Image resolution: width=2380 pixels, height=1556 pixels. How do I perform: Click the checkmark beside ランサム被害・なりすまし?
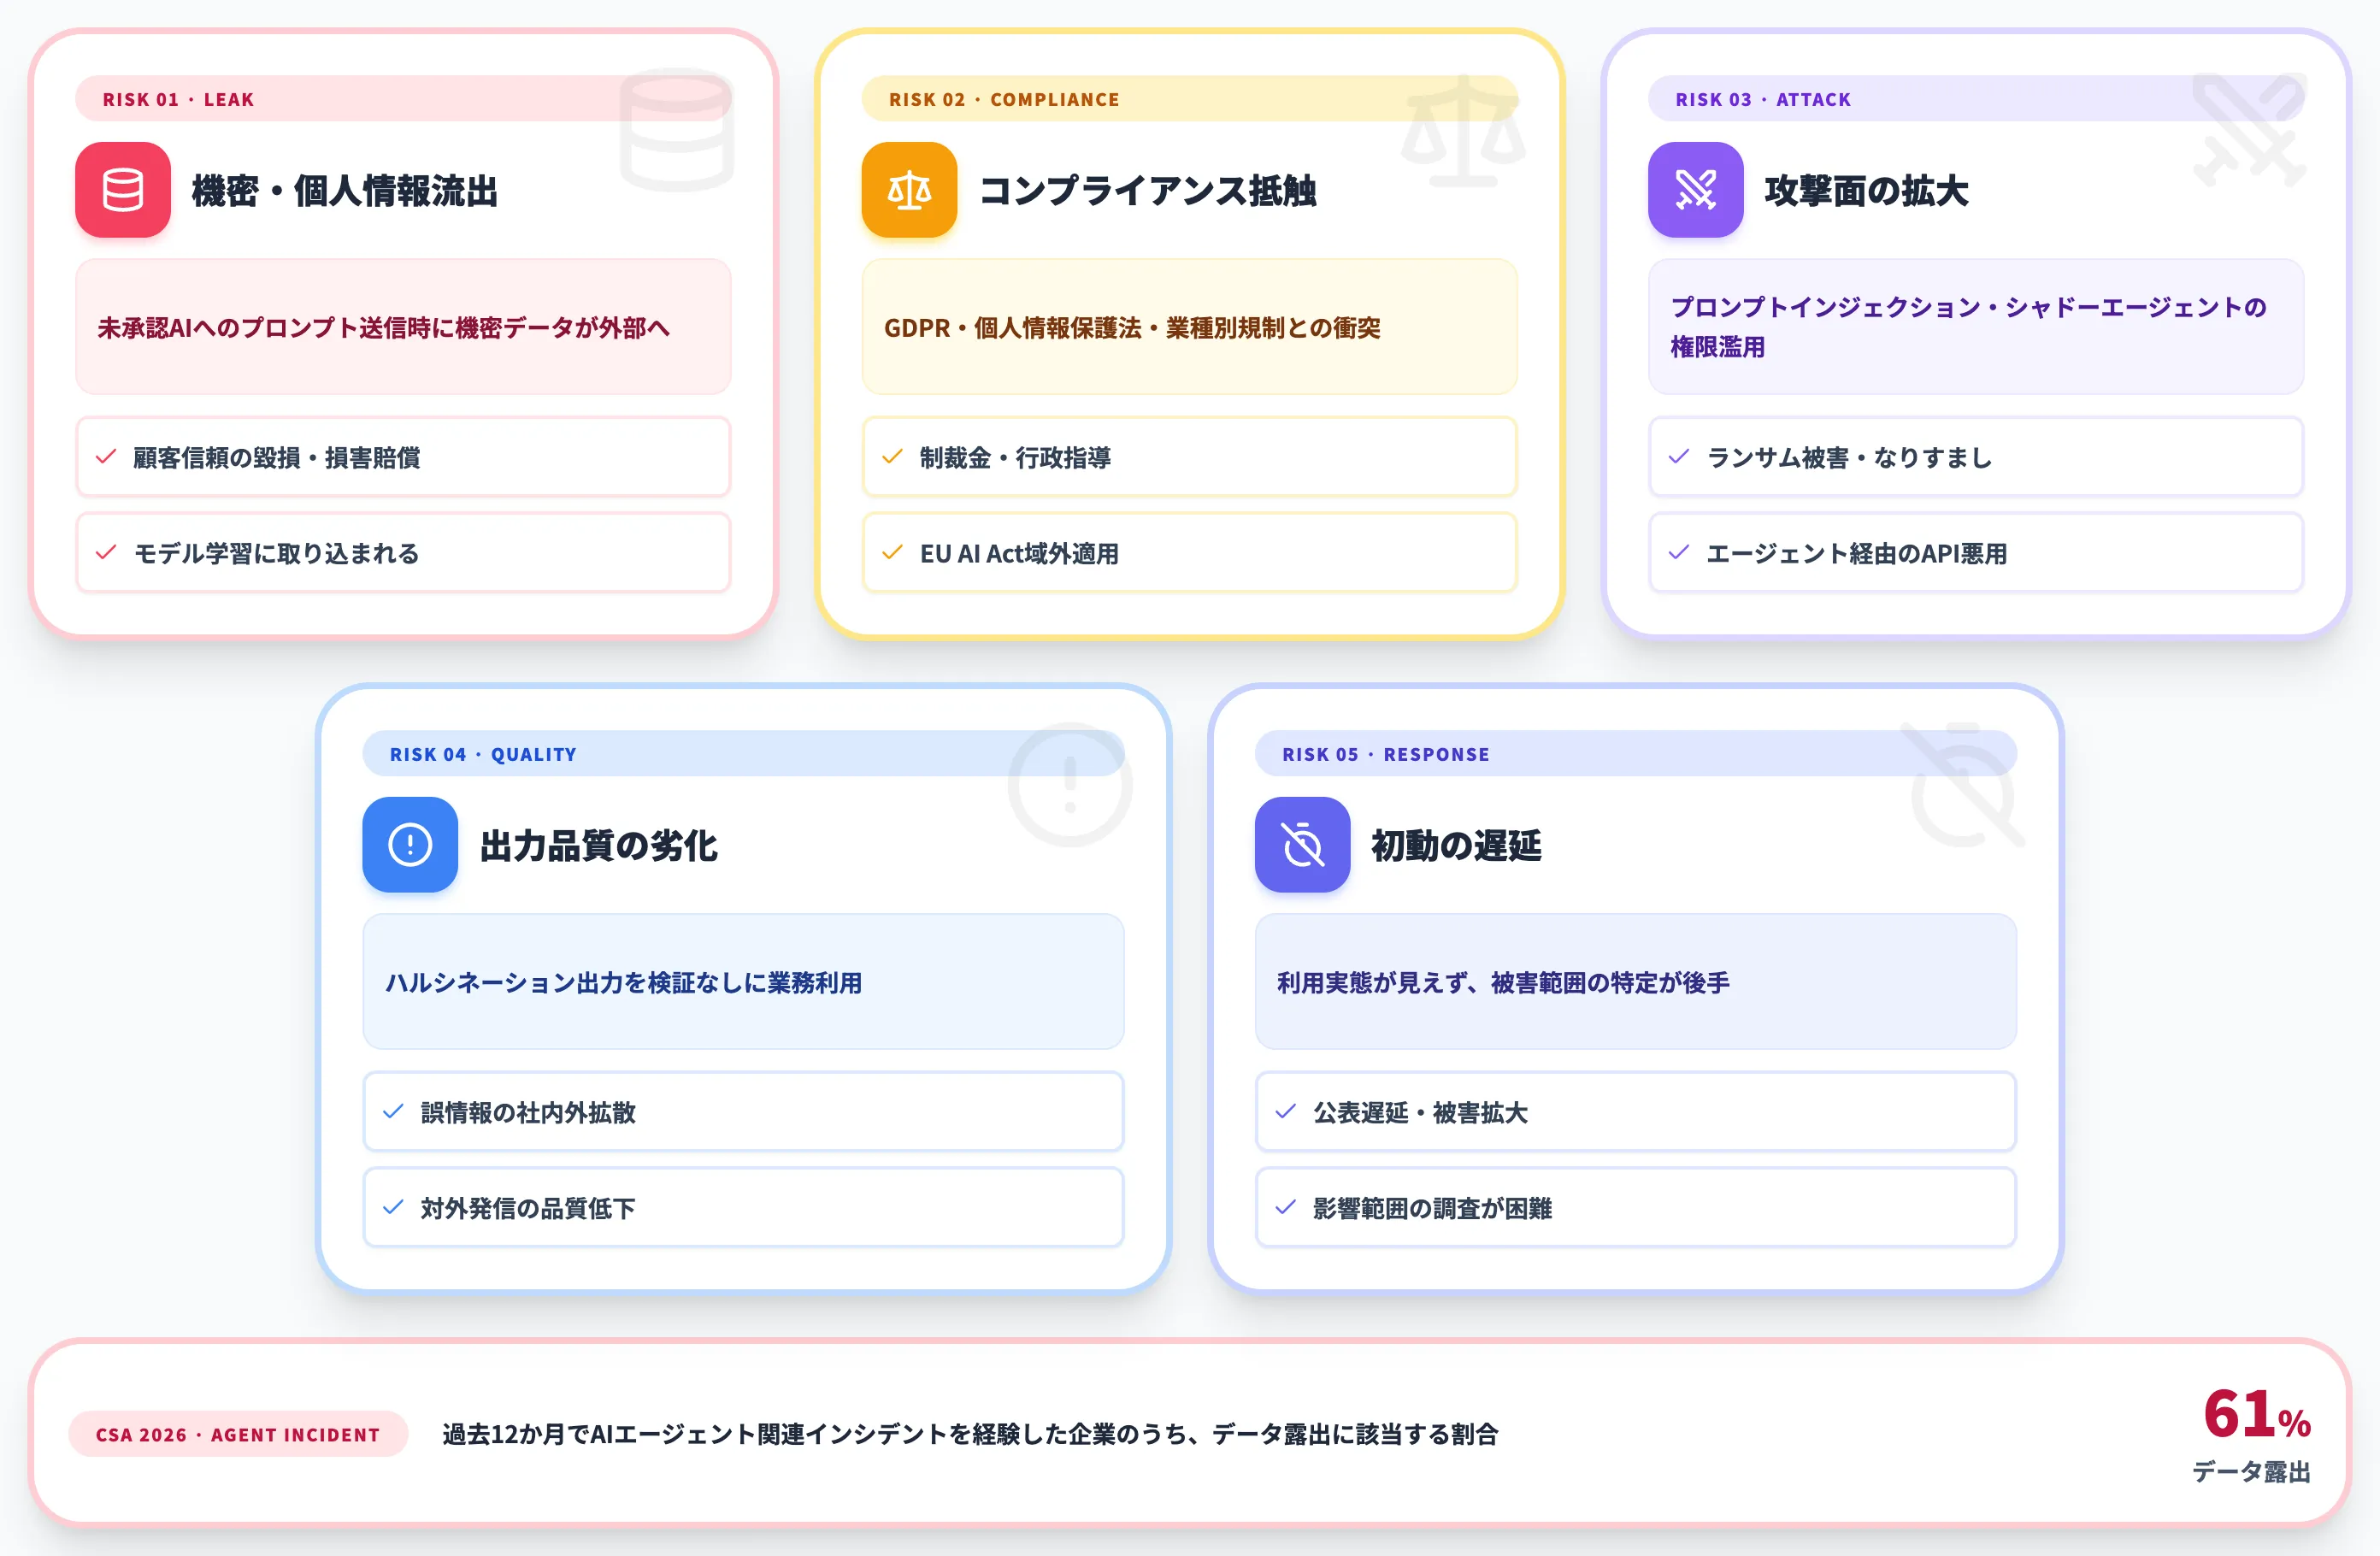coord(1679,457)
